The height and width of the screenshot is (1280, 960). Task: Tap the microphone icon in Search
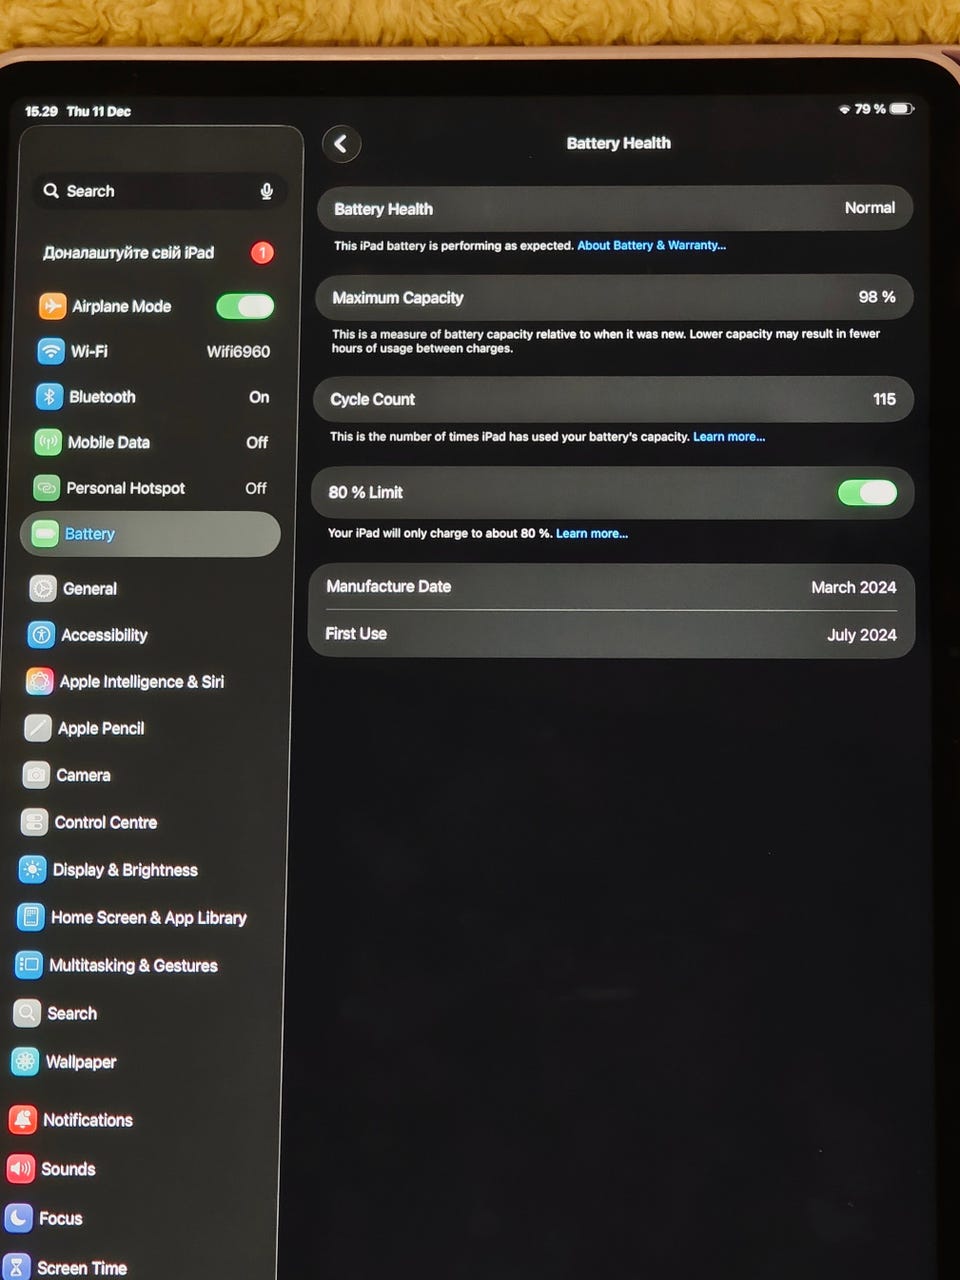tap(266, 191)
